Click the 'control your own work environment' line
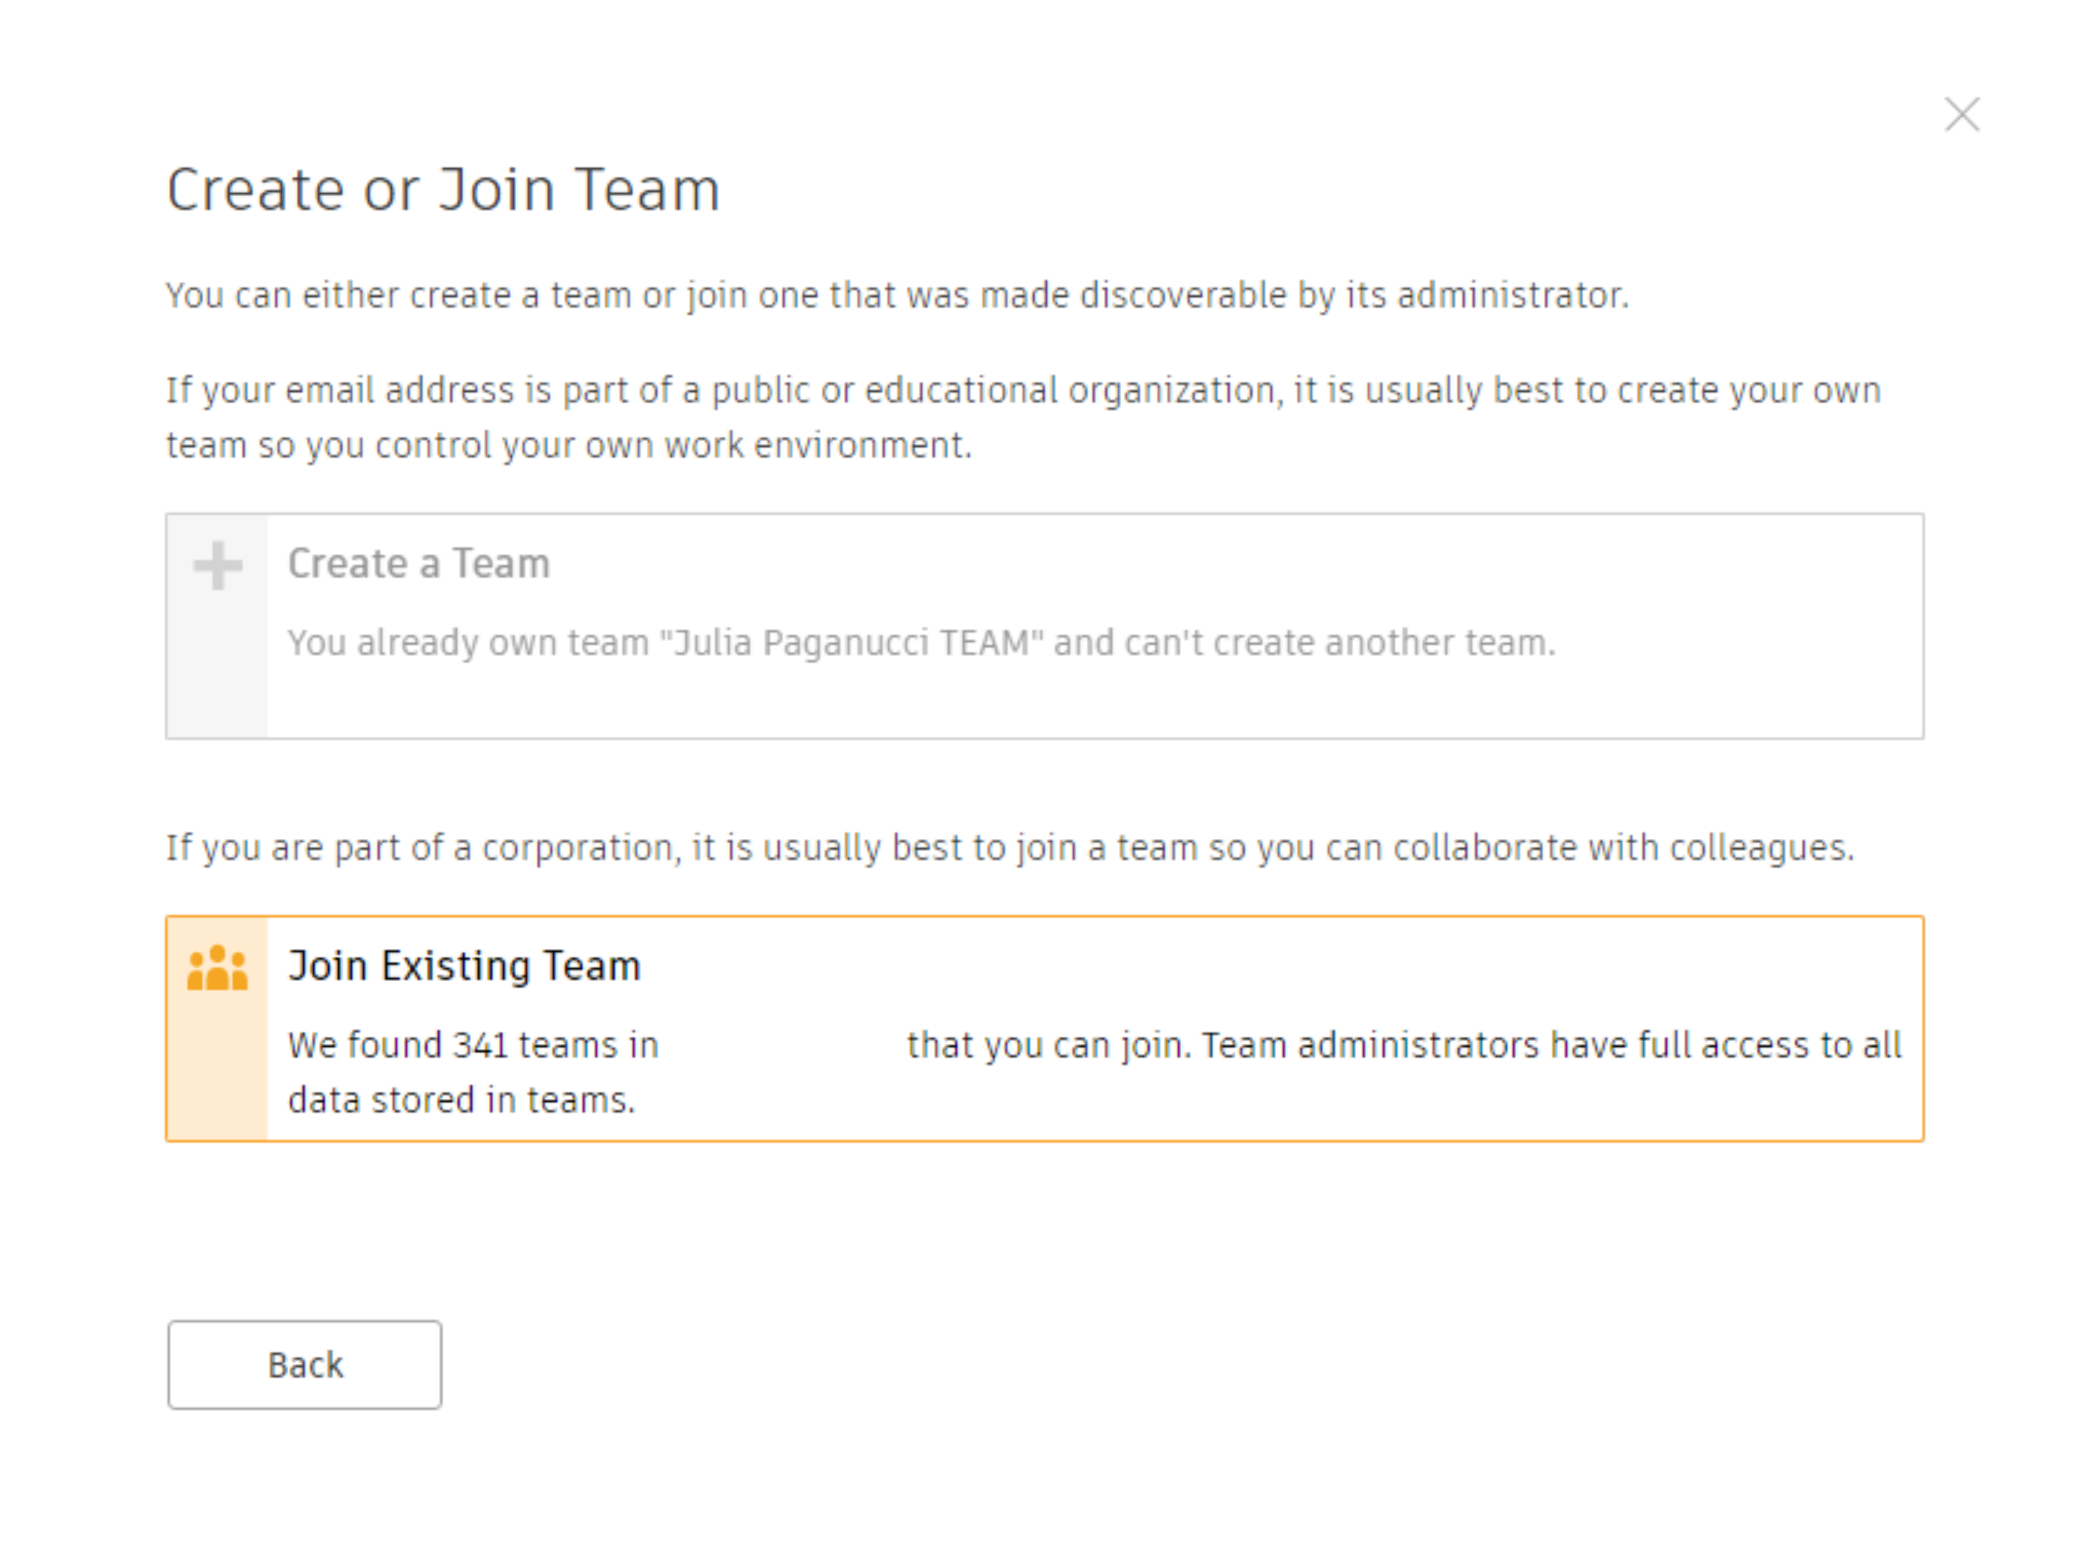This screenshot has height=1565, width=2090. [568, 445]
